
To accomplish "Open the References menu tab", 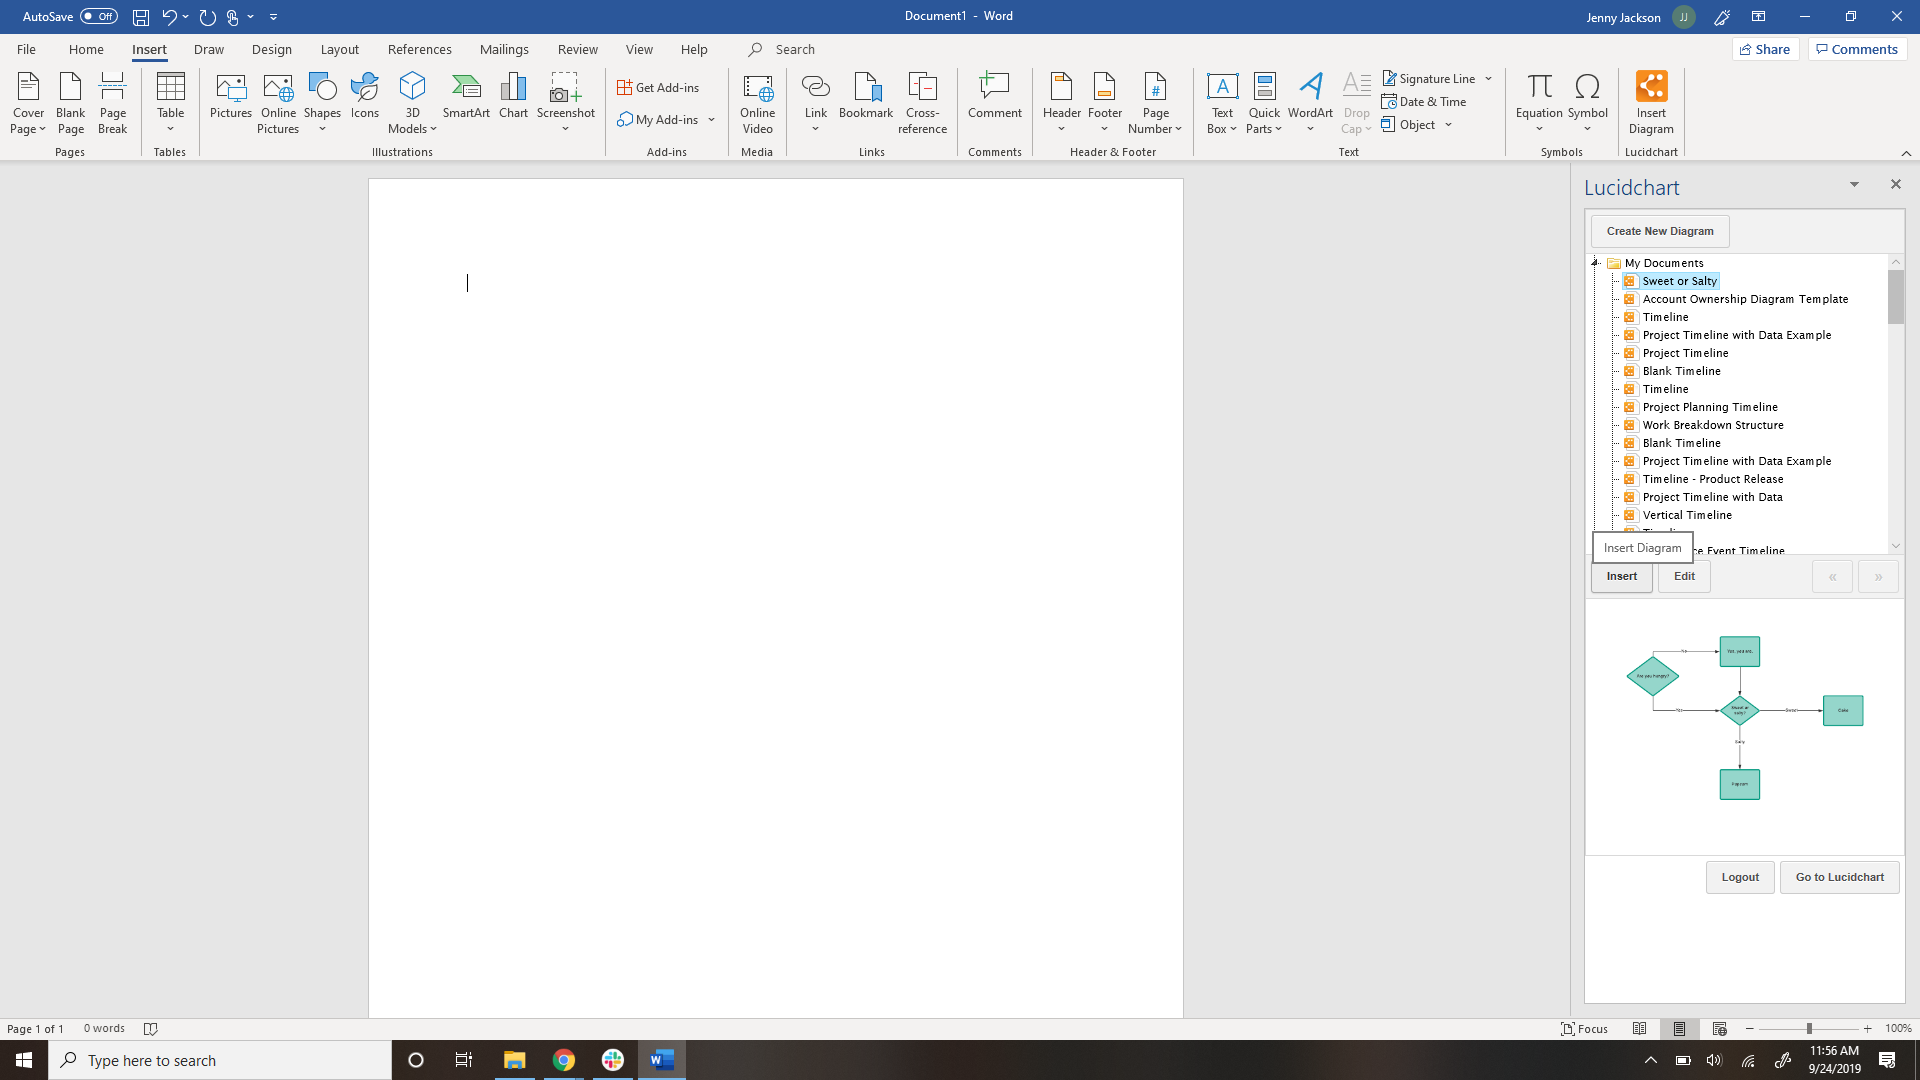I will pyautogui.click(x=419, y=49).
